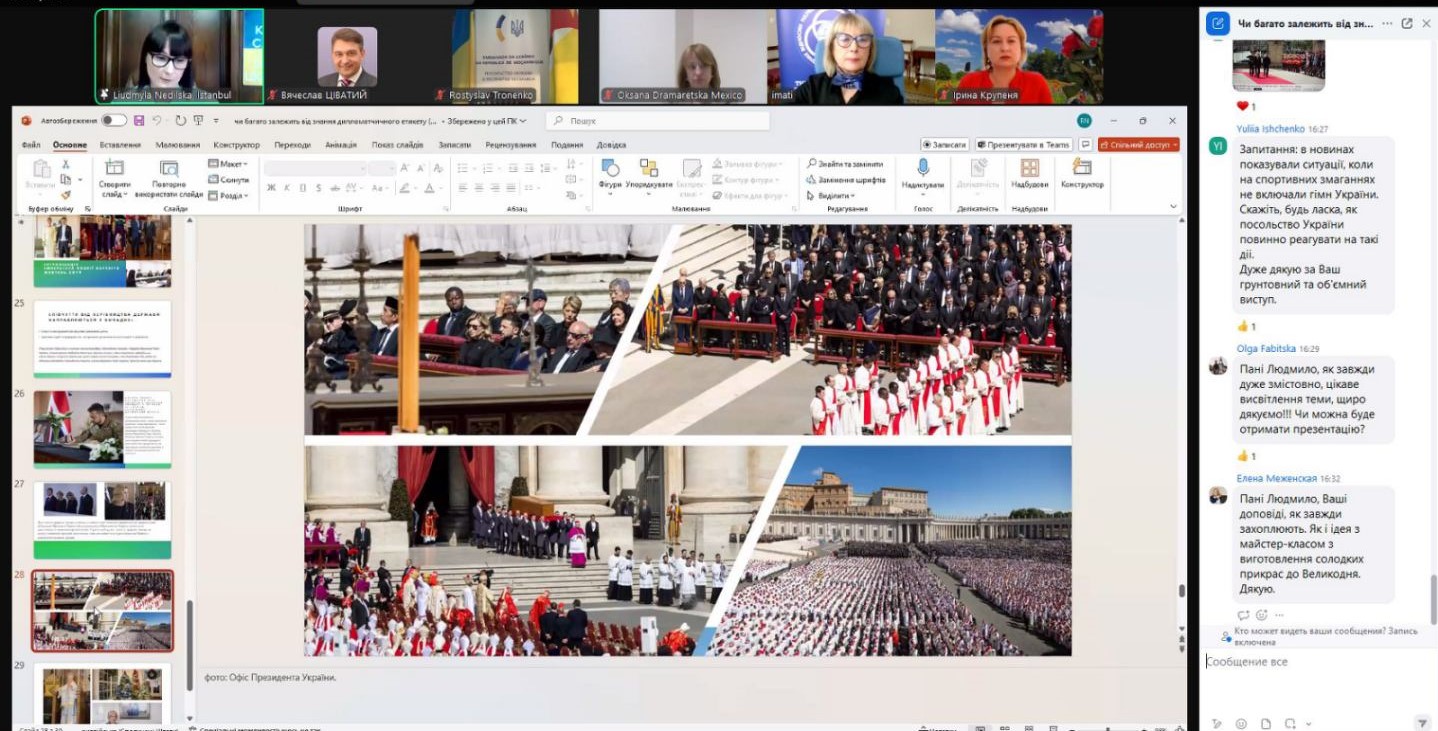Click Ludmyla Nedilska Istanbul's video tile
This screenshot has height=731, width=1438.
(179, 57)
